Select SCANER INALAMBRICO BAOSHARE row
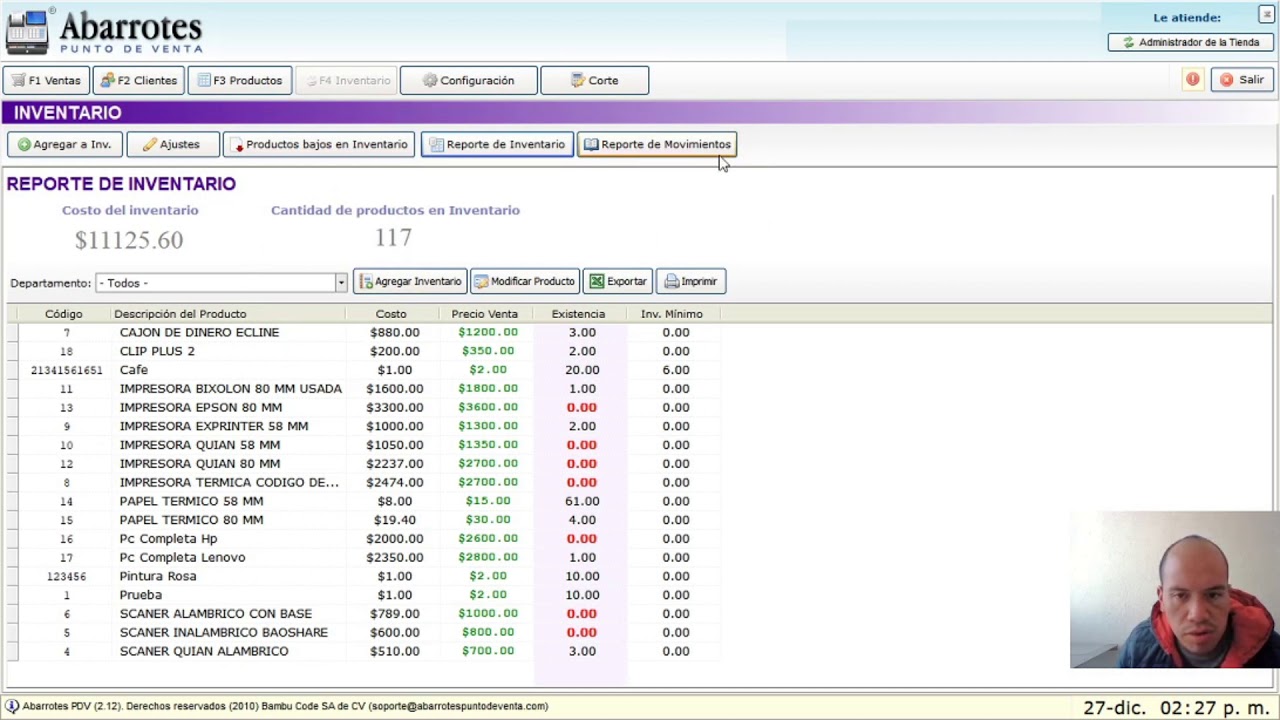 point(362,632)
